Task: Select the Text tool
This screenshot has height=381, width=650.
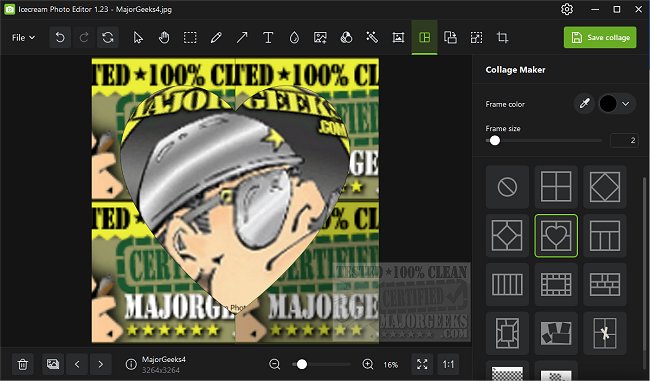Action: point(268,38)
